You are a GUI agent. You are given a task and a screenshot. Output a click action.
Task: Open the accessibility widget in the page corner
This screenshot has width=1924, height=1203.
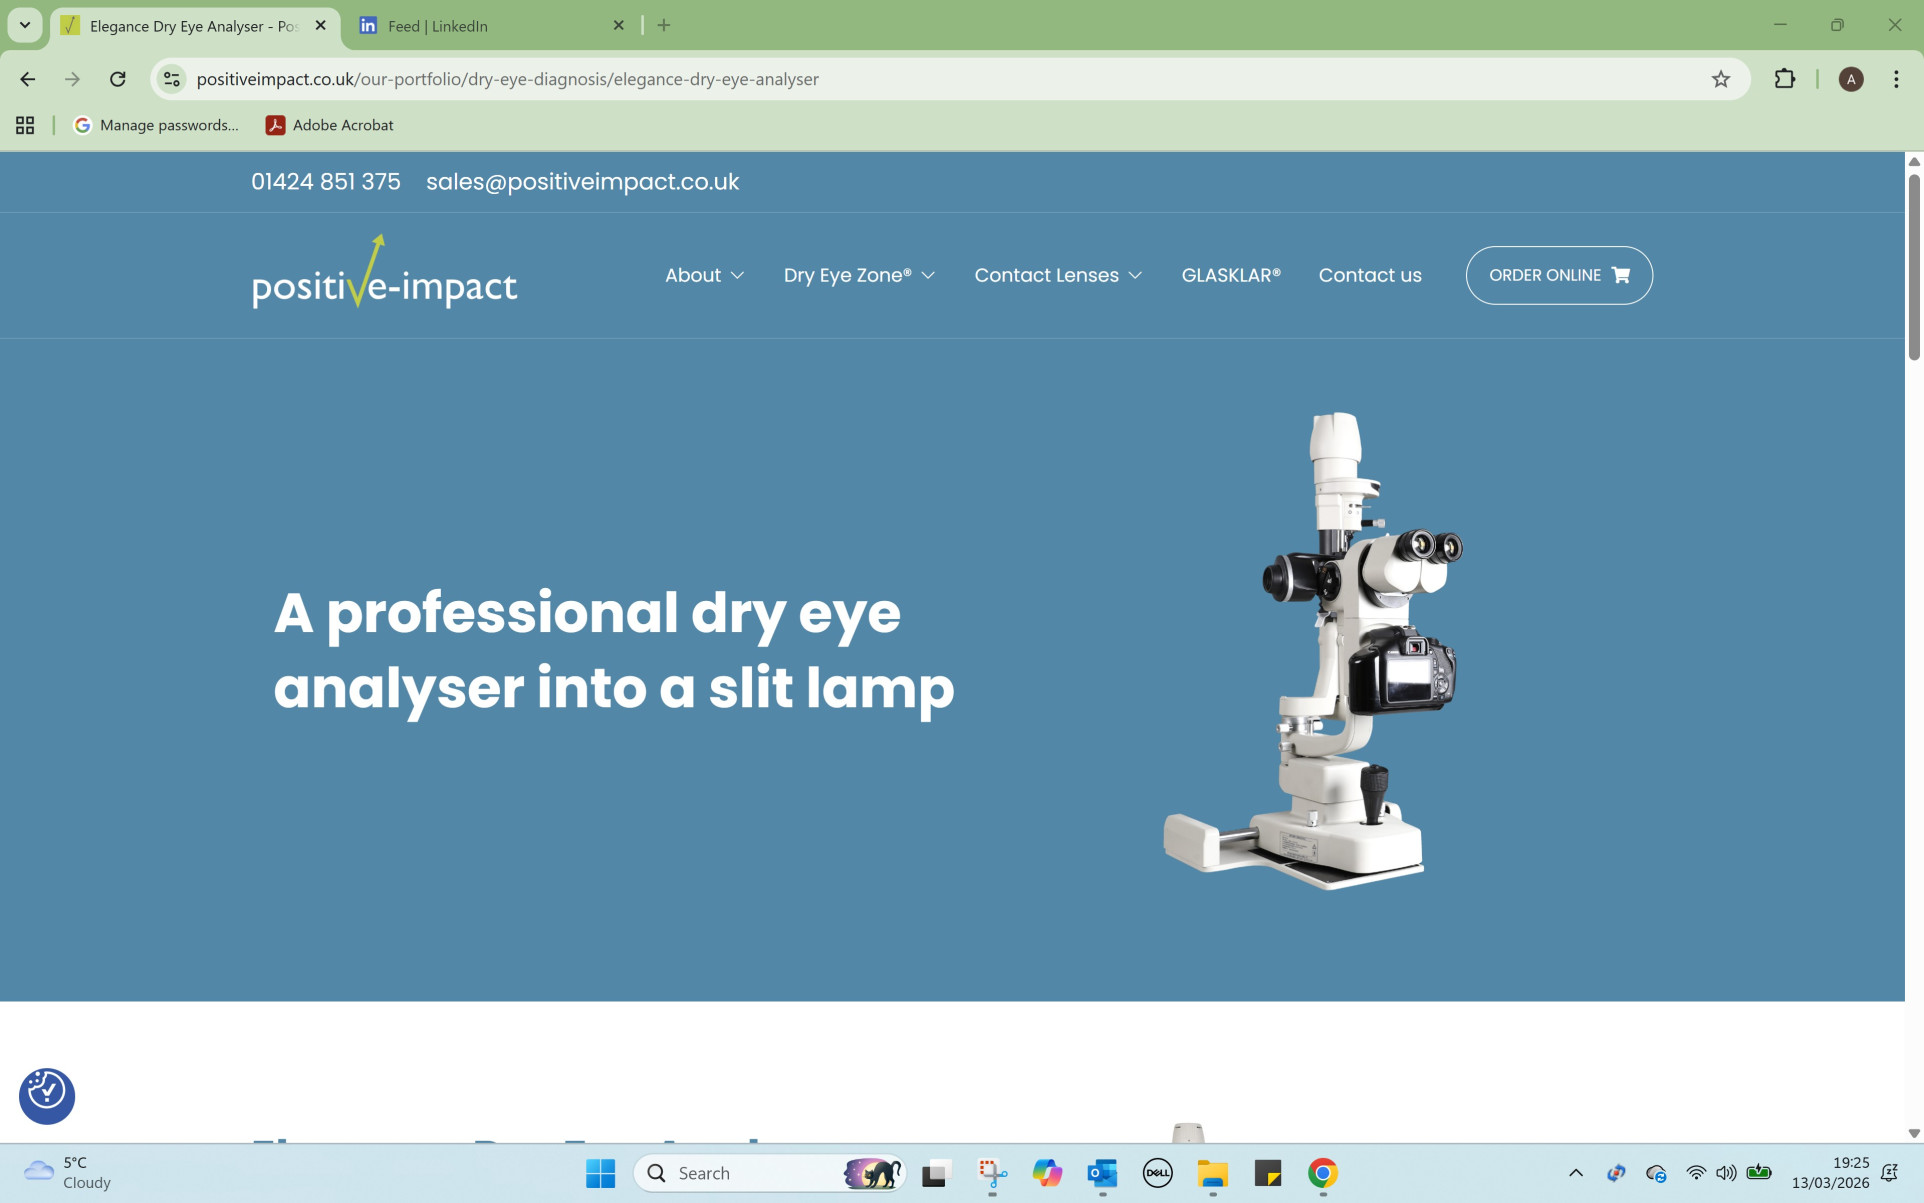click(46, 1096)
